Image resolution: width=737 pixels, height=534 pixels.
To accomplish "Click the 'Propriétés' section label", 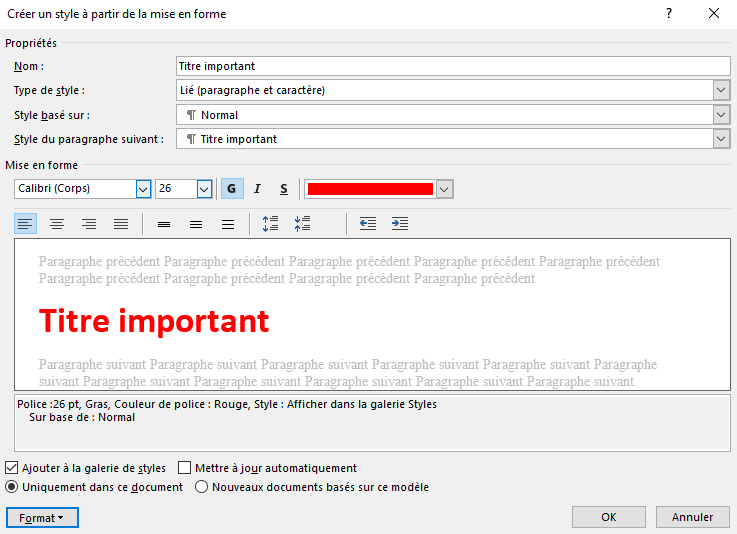I will (x=31, y=43).
